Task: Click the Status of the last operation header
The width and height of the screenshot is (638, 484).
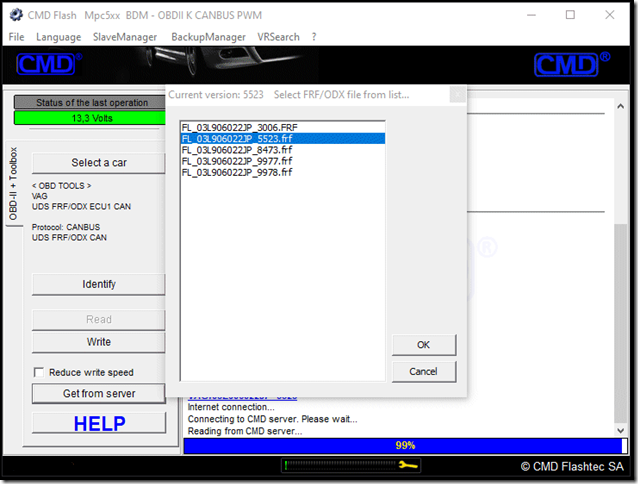Action: coord(92,102)
